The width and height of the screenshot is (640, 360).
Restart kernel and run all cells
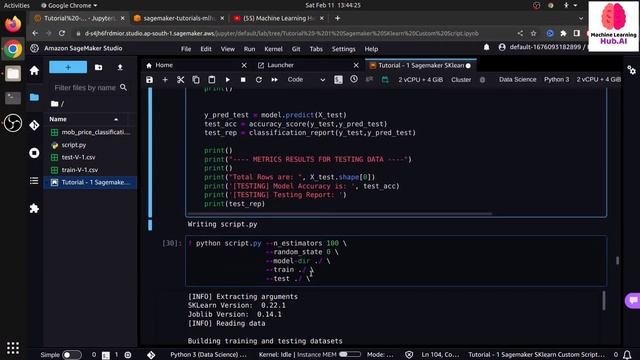(x=274, y=80)
